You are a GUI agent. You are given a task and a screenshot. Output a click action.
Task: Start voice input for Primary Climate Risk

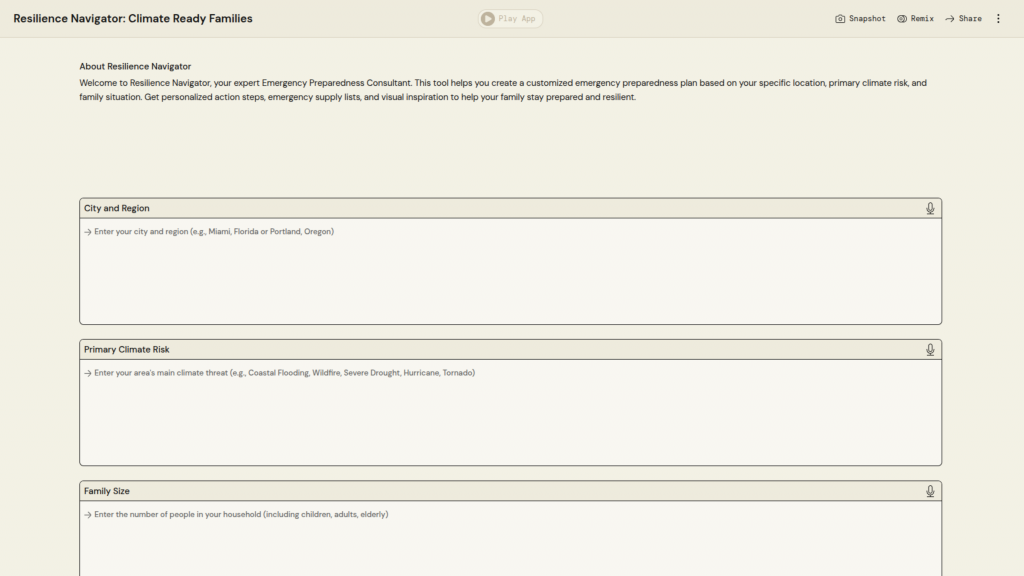(930, 350)
